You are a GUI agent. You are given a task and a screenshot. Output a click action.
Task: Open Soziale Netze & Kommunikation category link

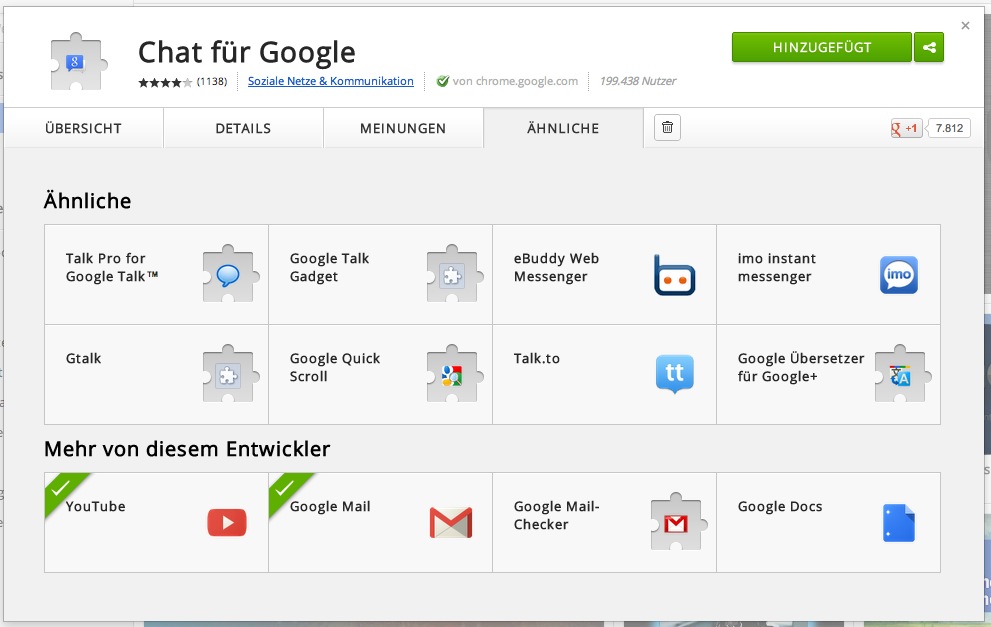pyautogui.click(x=331, y=81)
